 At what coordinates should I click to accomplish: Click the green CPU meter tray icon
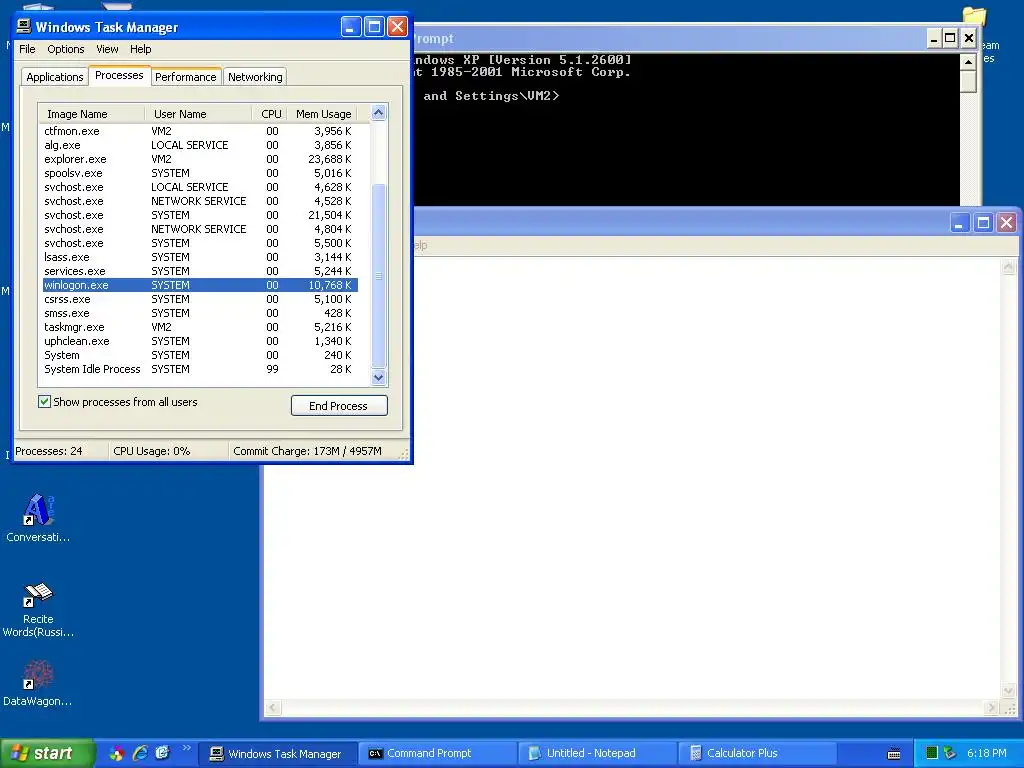pos(932,753)
